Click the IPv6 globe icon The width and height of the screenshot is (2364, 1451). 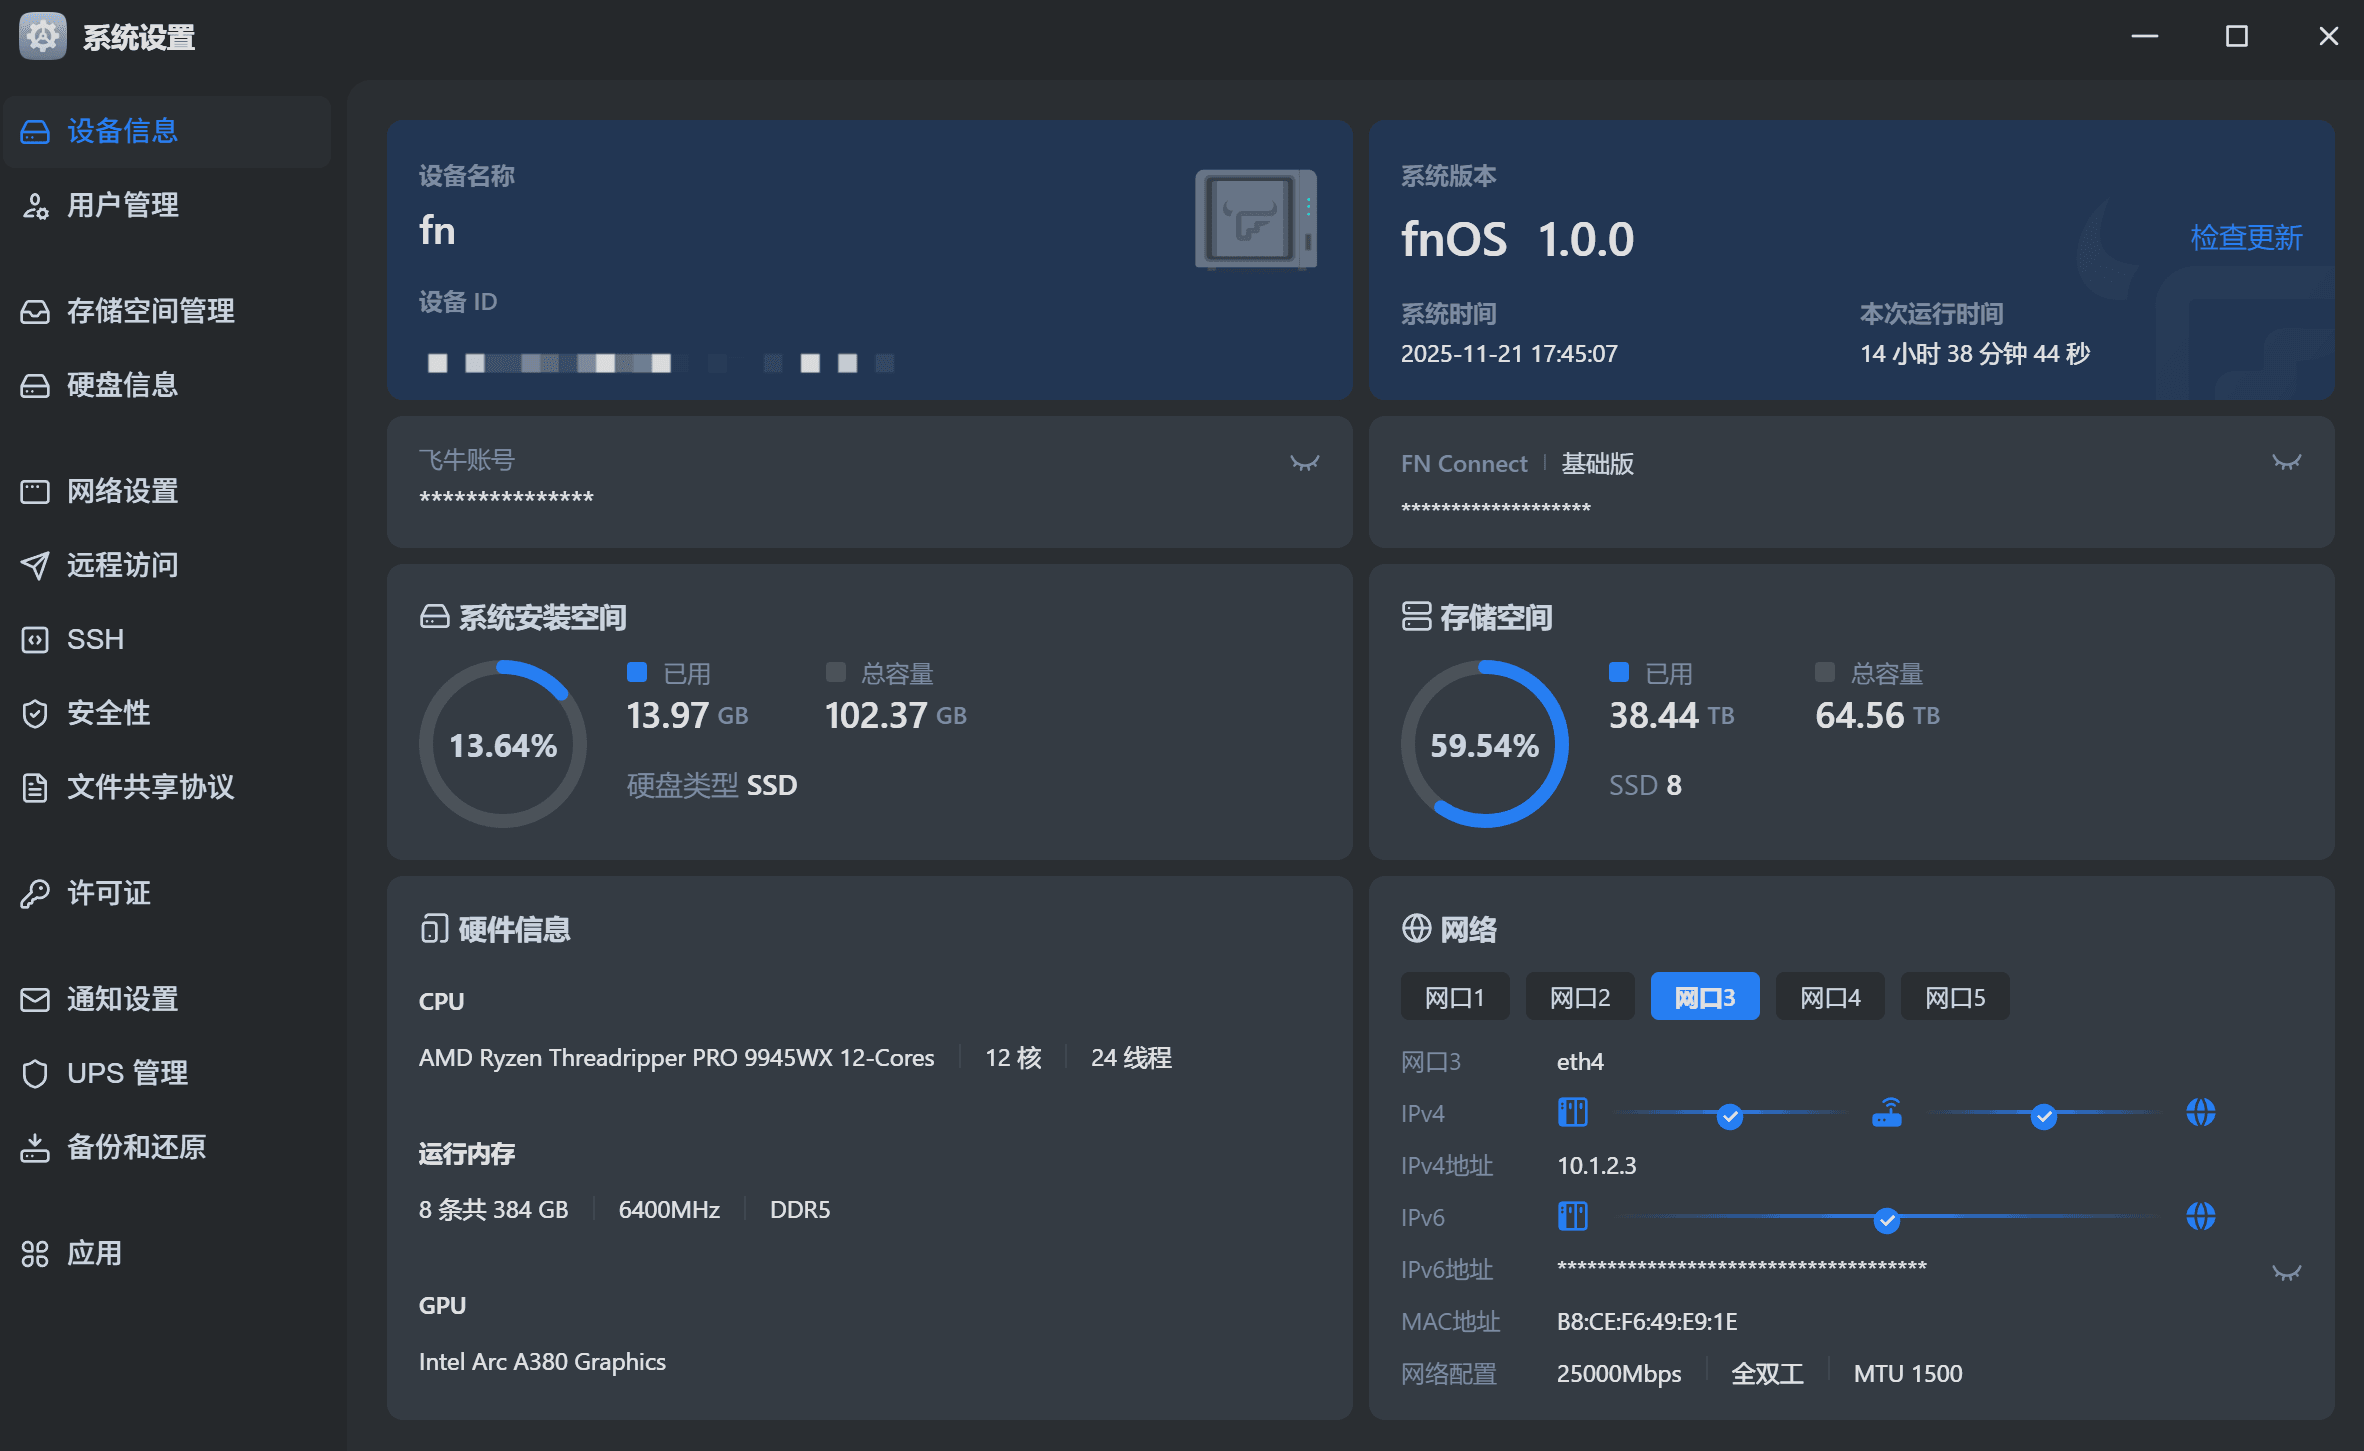coord(2200,1217)
